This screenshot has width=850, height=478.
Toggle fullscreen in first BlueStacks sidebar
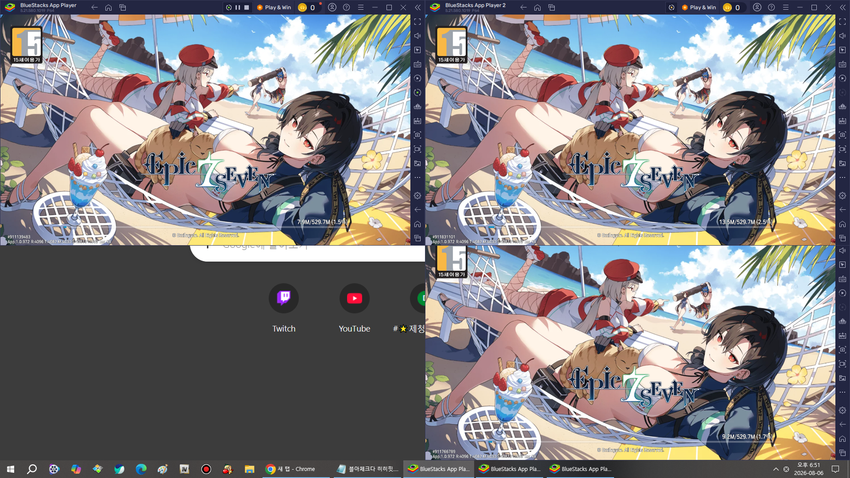417,22
